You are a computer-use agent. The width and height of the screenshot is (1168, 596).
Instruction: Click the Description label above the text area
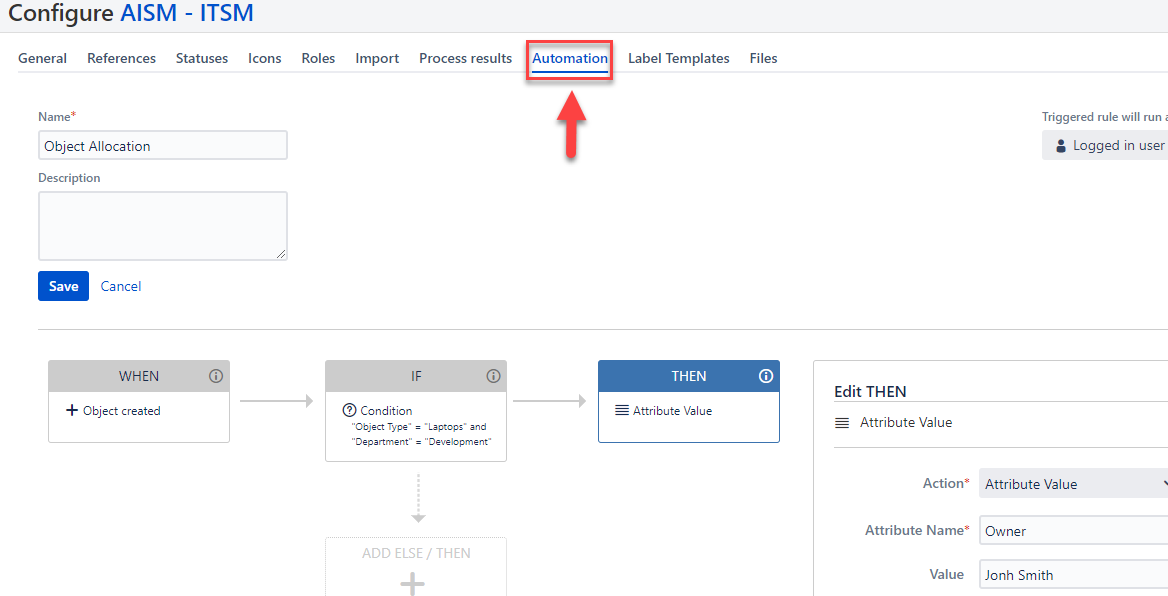point(69,177)
